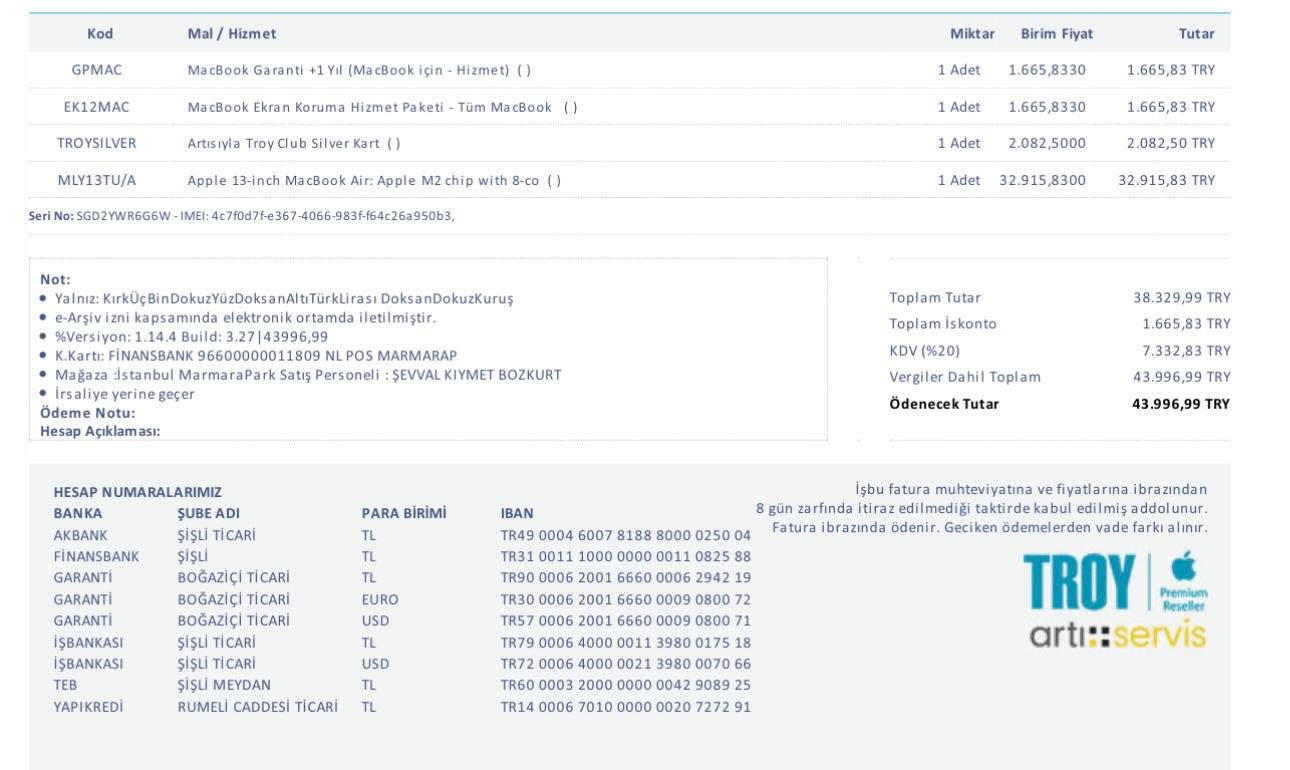Select the Mal / Hizmet column header

232,34
